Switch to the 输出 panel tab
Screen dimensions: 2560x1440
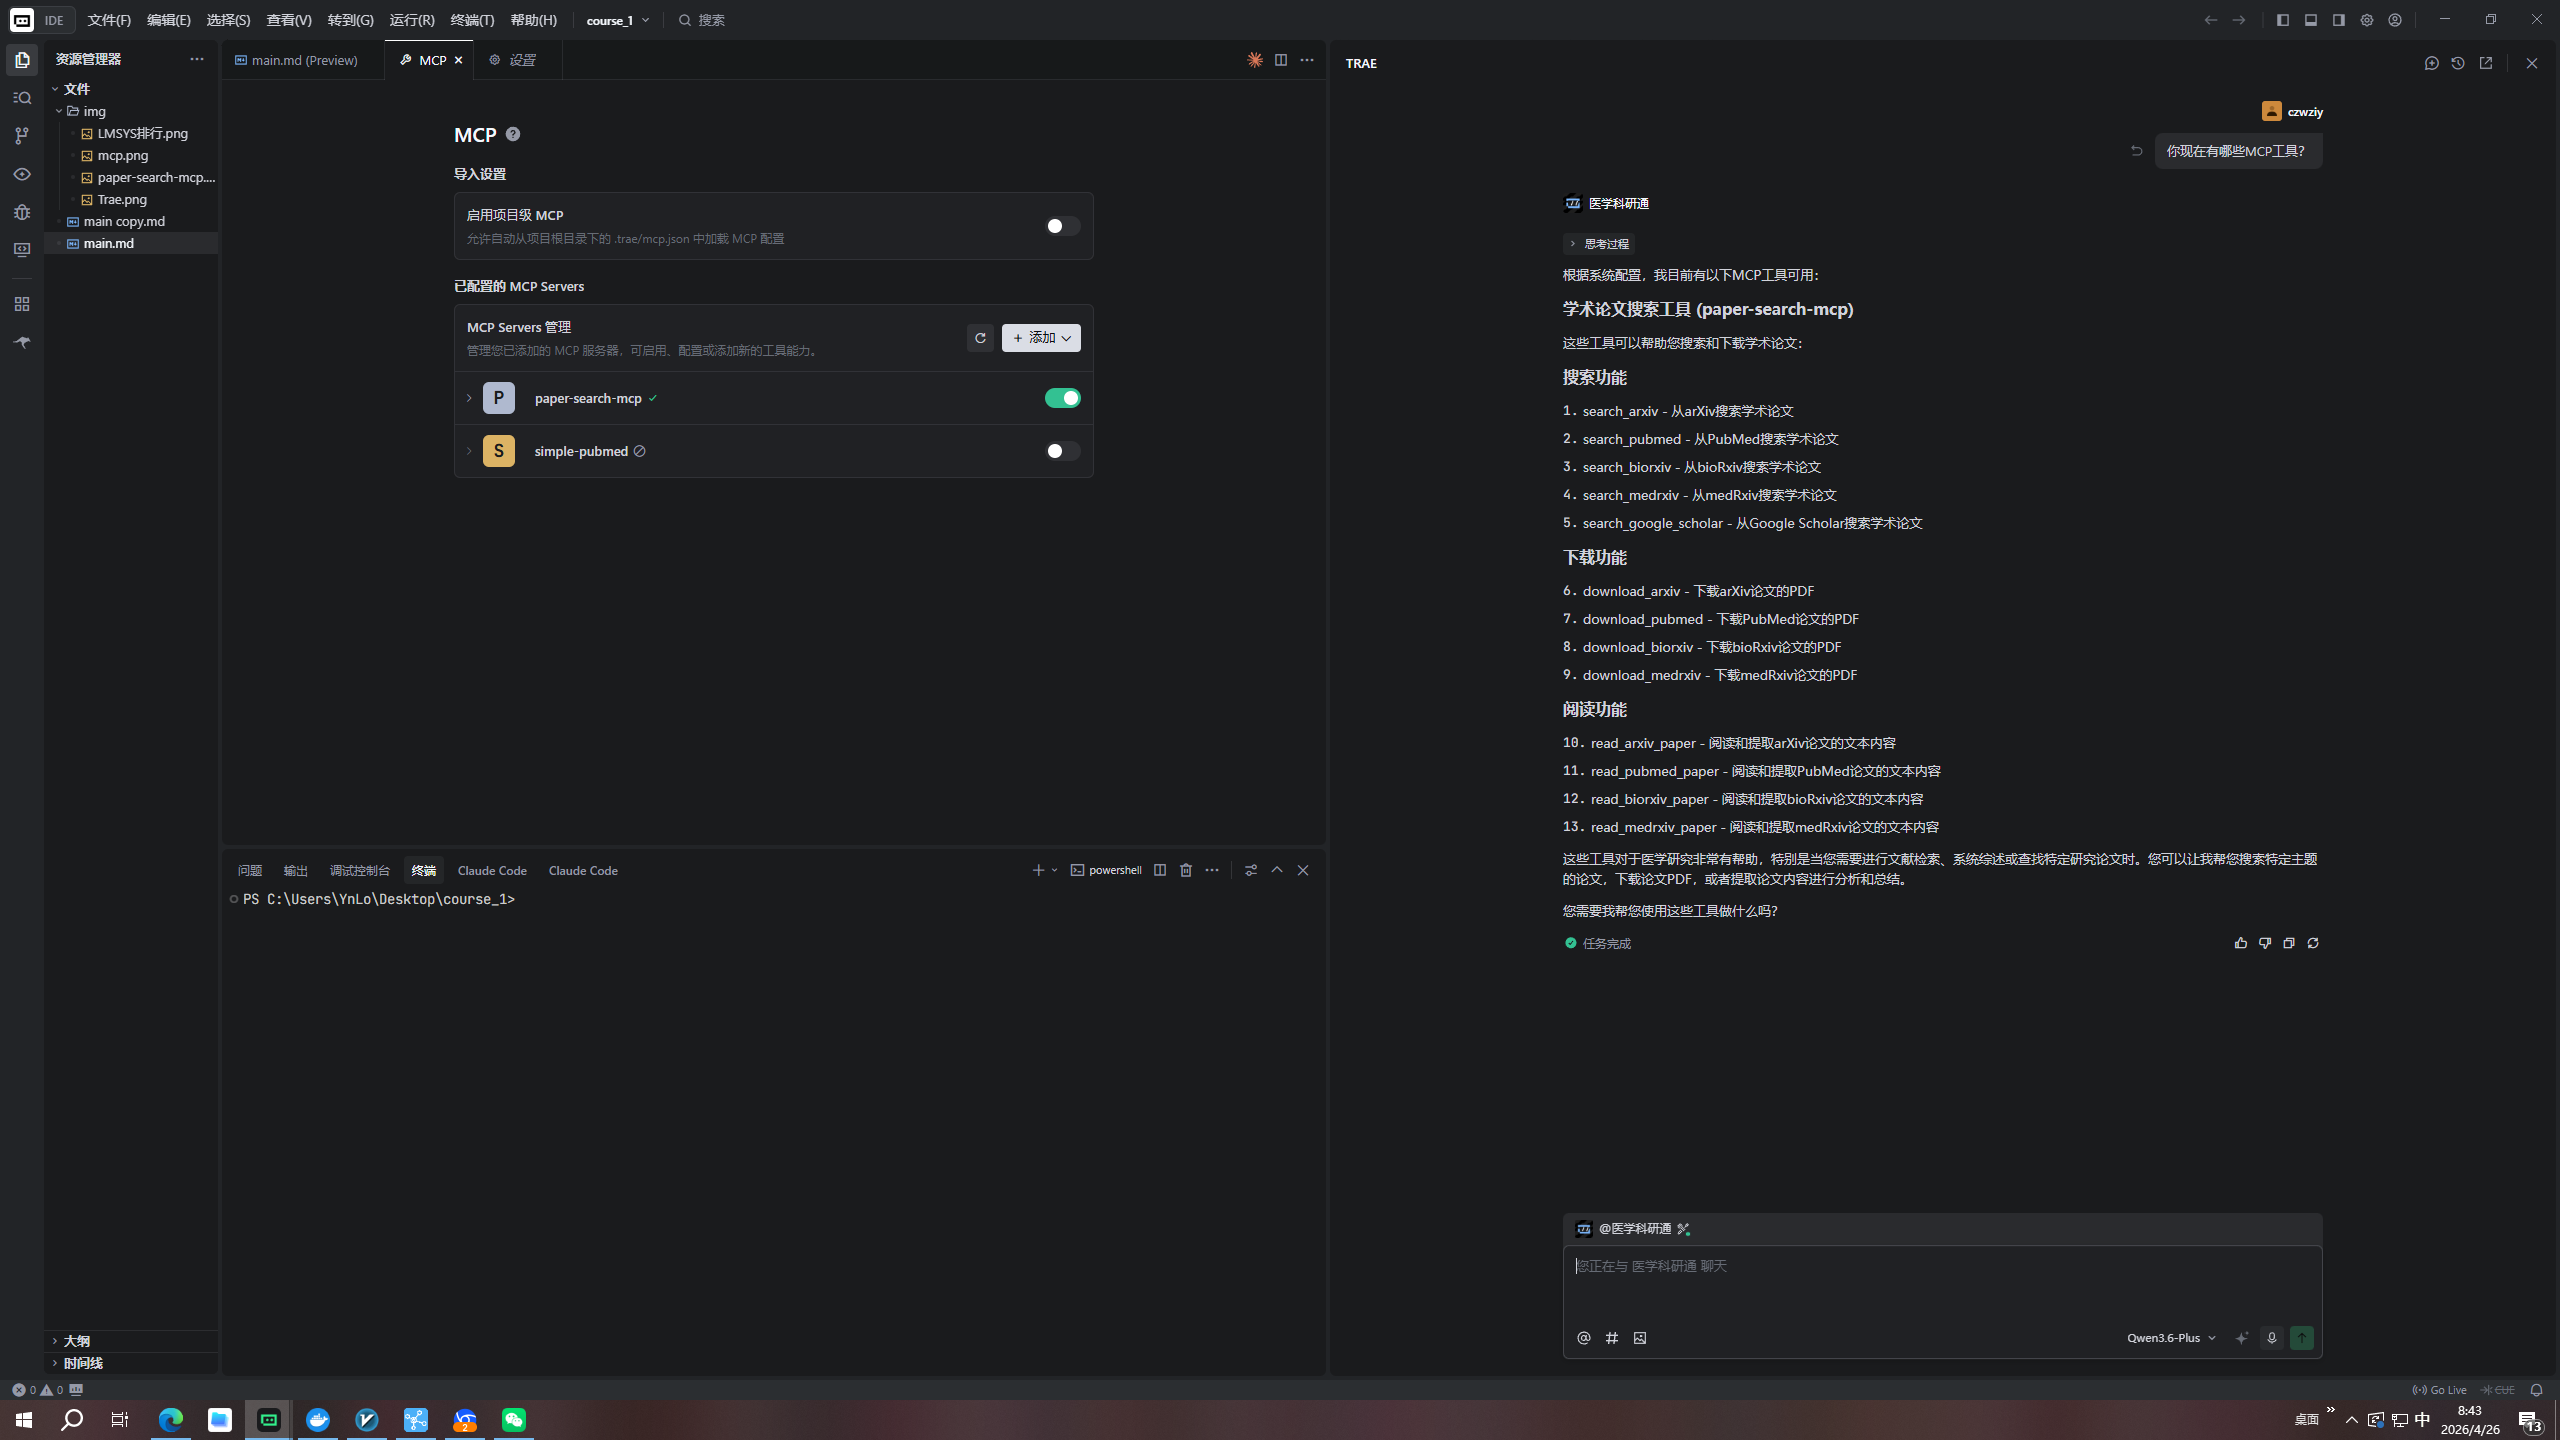tap(296, 870)
